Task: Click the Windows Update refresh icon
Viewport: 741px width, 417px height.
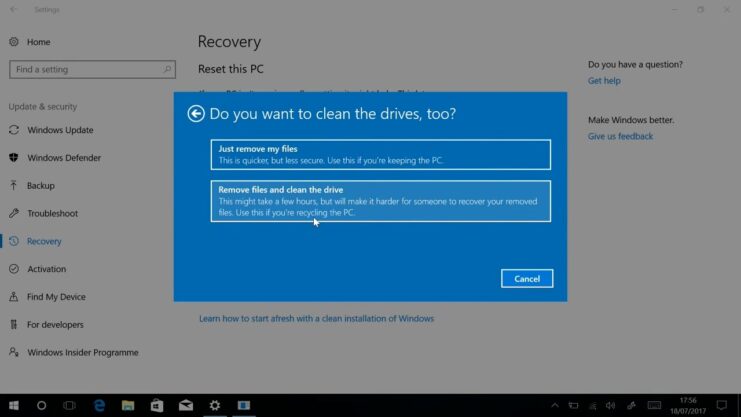Action: pos(14,130)
